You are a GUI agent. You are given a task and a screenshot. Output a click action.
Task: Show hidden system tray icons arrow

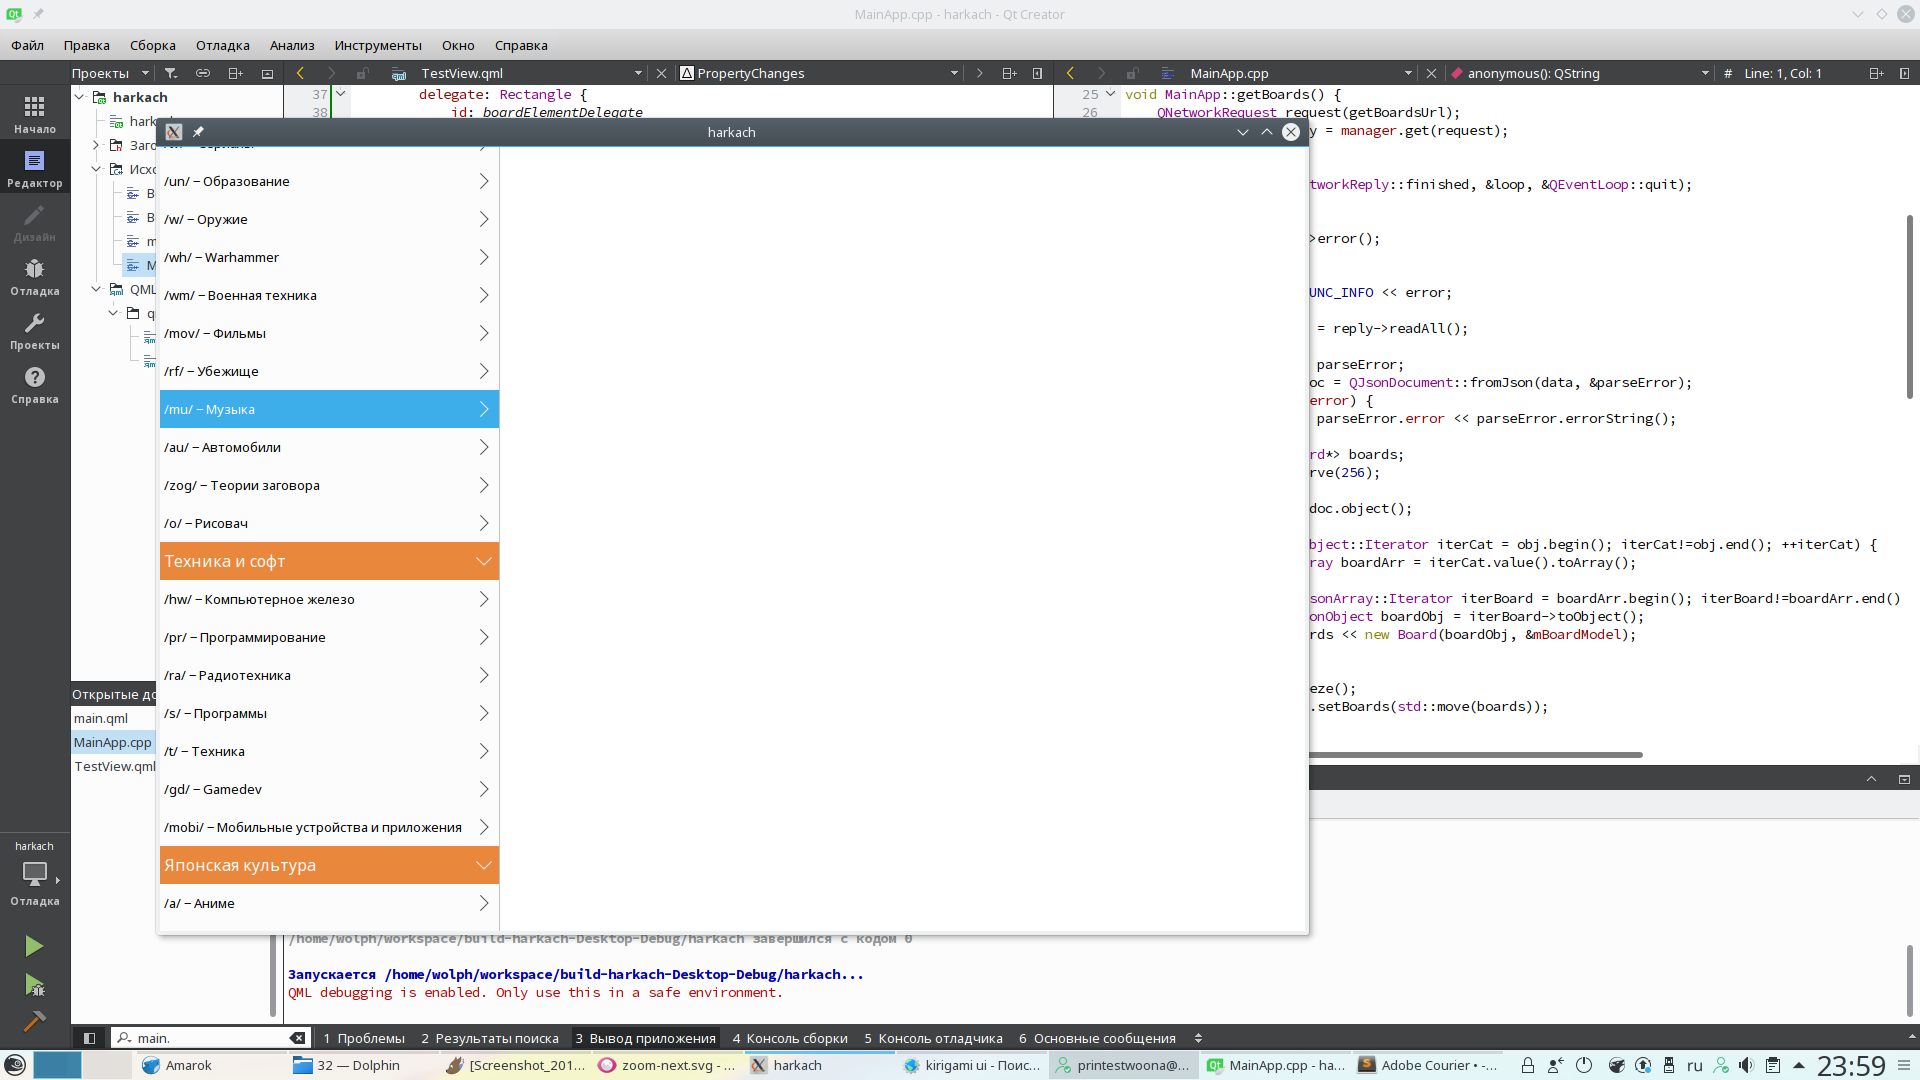1799,1065
